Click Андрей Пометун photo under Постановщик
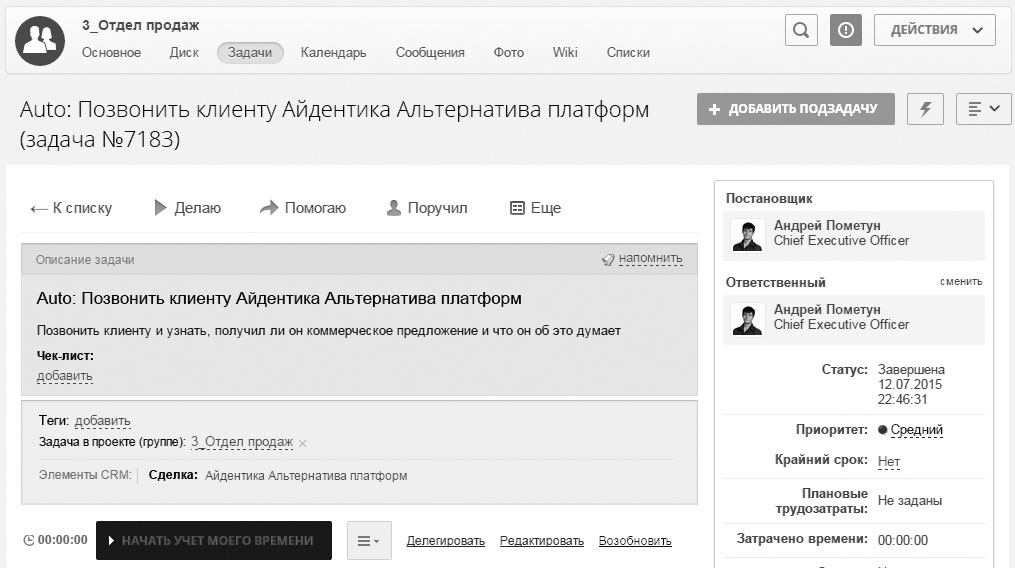 (x=748, y=235)
